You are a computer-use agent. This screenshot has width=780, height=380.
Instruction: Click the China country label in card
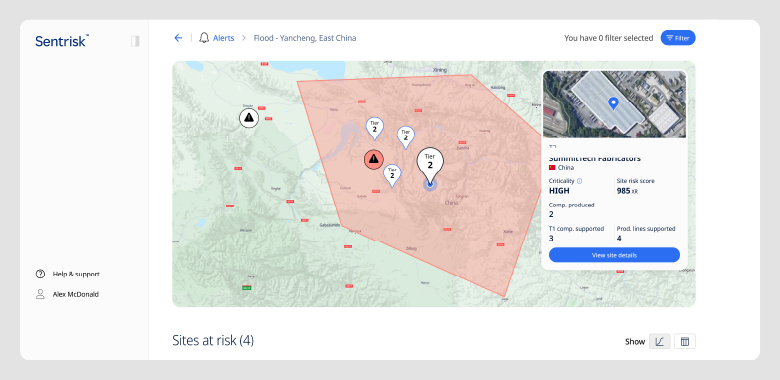566,168
